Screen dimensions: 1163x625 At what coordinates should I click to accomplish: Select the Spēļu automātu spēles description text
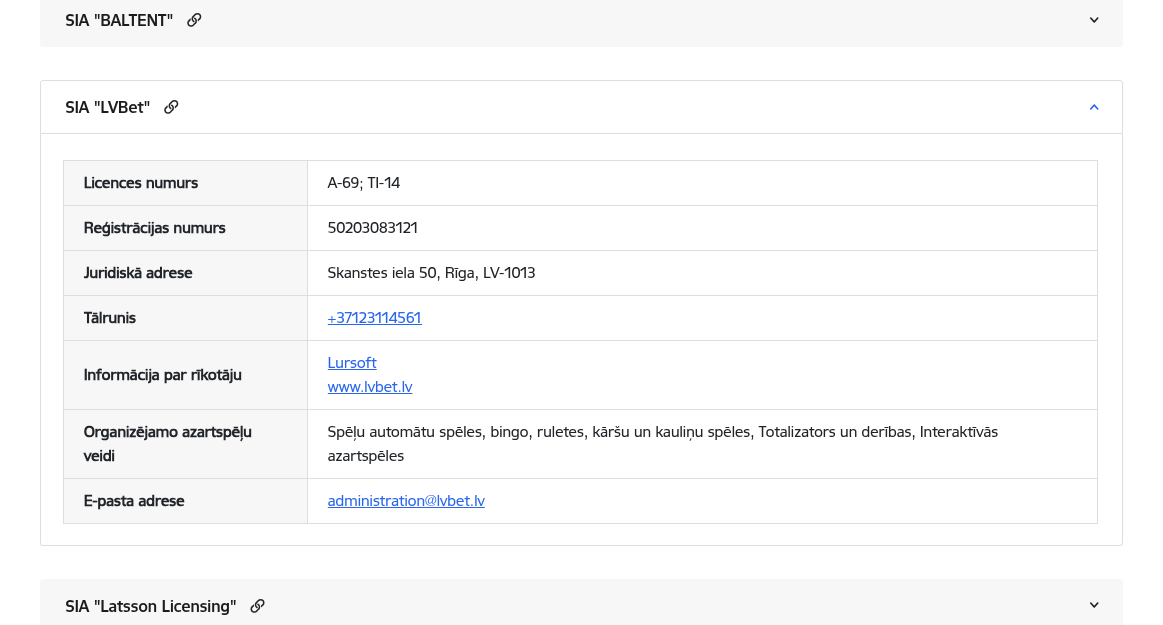click(x=662, y=444)
